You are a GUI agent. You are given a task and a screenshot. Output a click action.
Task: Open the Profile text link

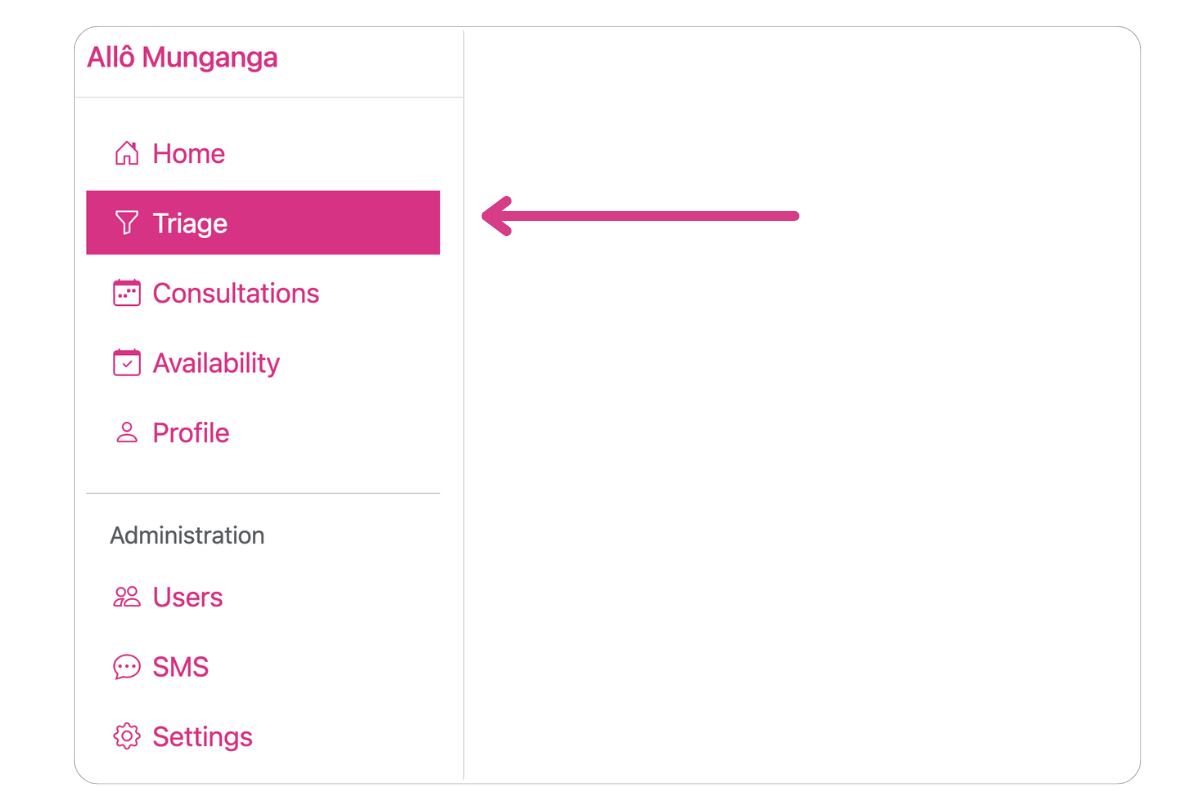[191, 433]
